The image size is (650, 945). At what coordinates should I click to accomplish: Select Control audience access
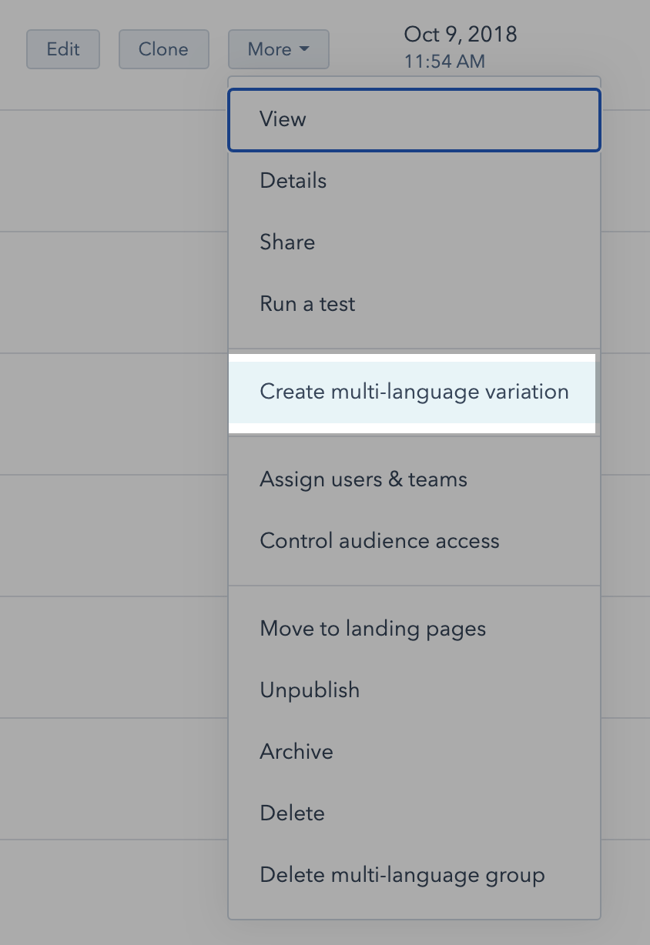coord(414,541)
